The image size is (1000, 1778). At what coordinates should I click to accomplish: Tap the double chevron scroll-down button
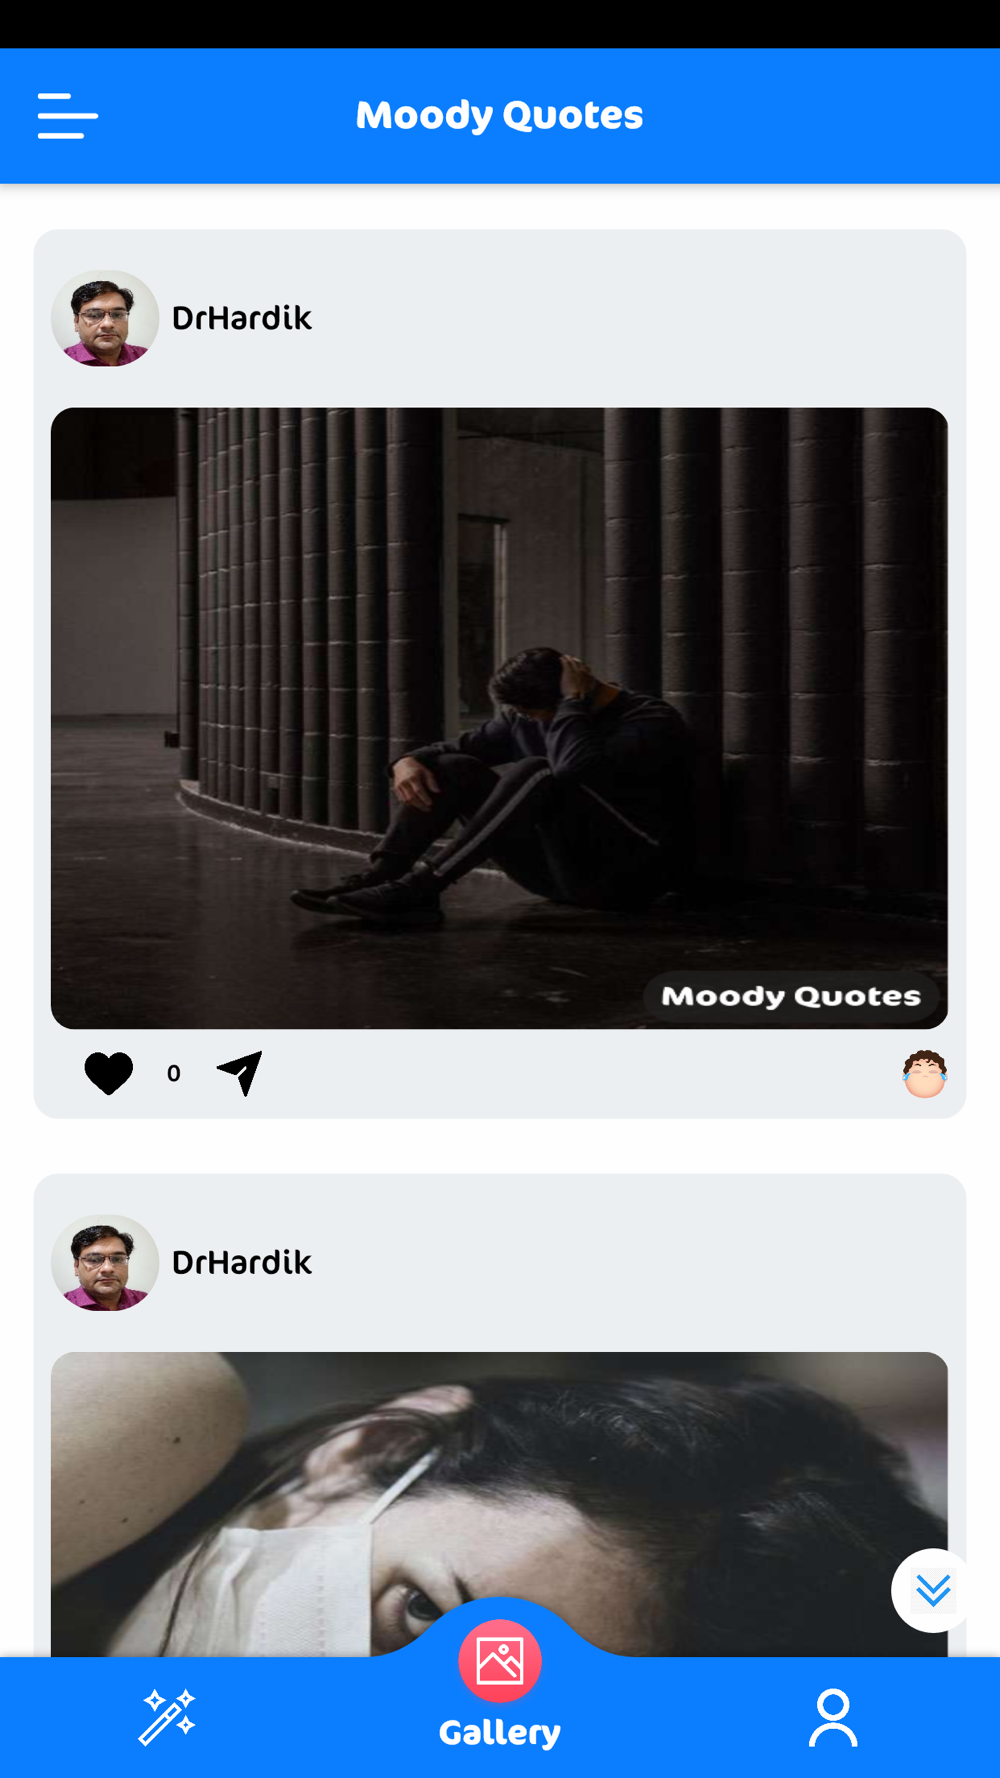(933, 1590)
